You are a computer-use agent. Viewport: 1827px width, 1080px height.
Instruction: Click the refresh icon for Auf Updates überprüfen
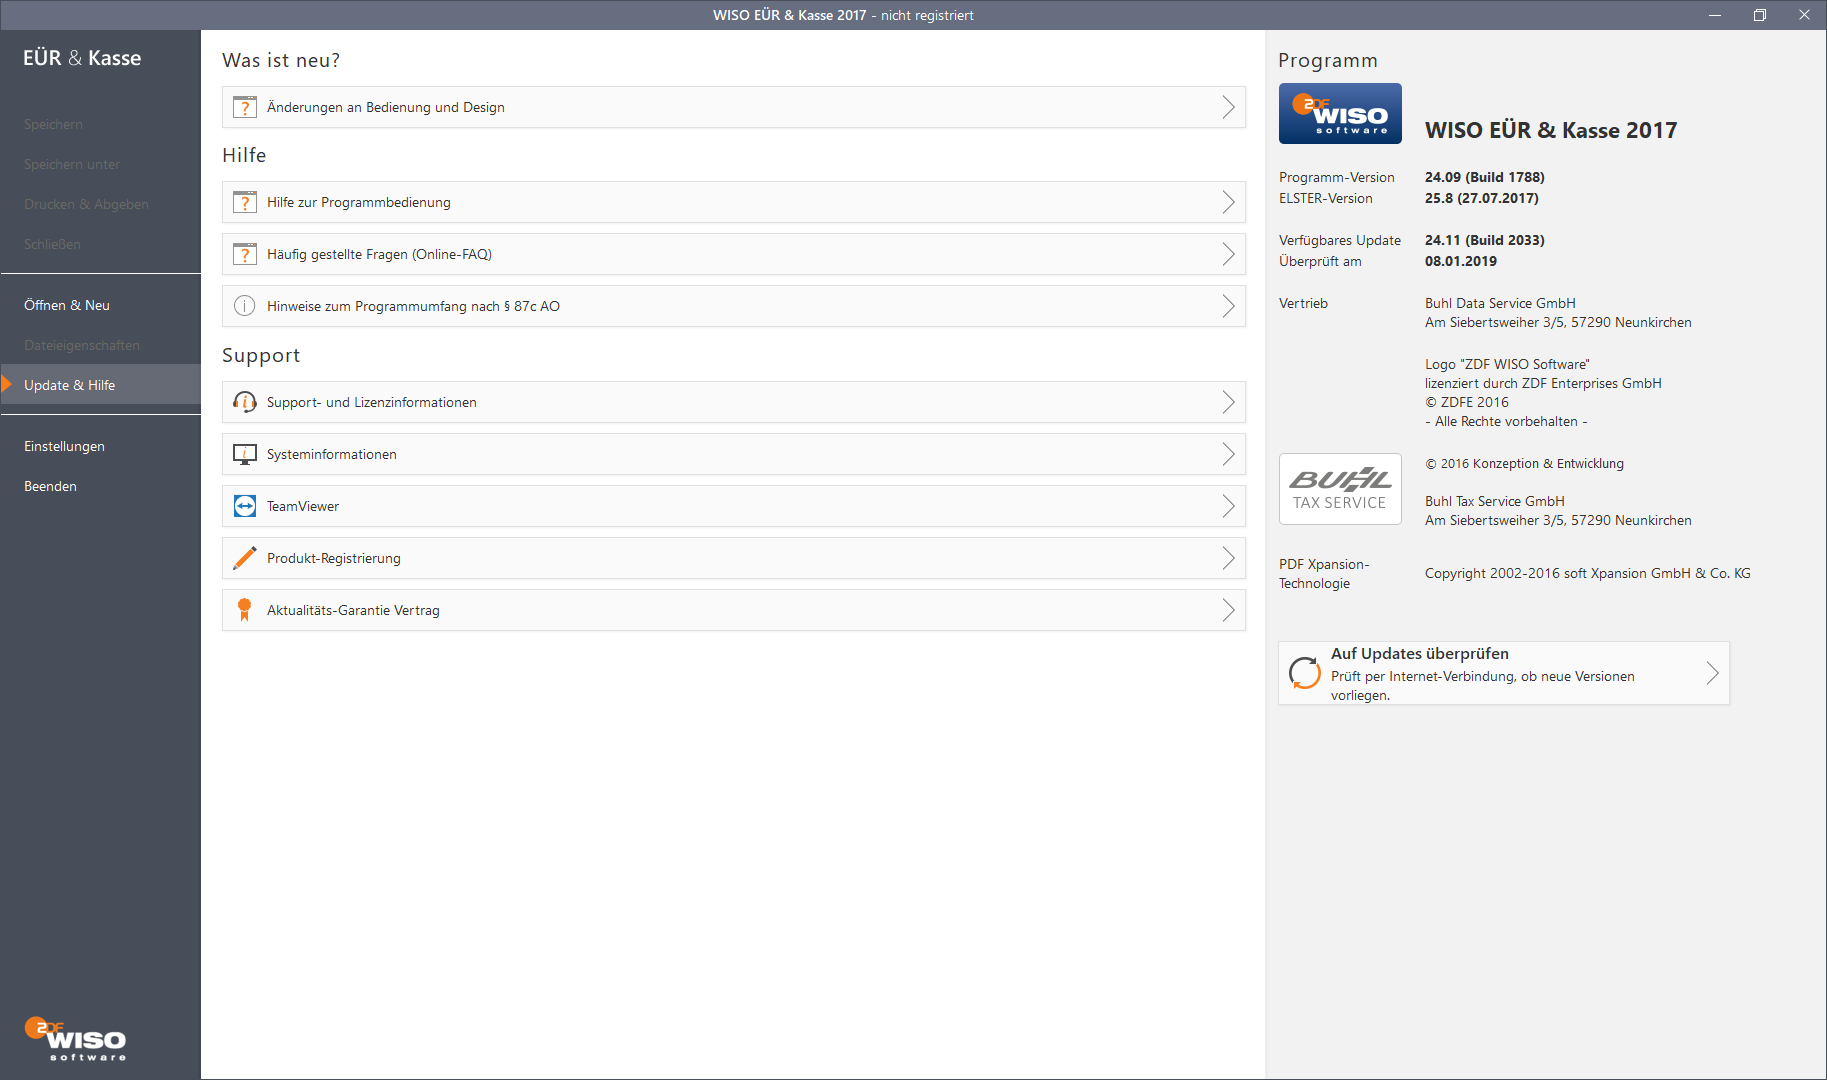pos(1304,673)
